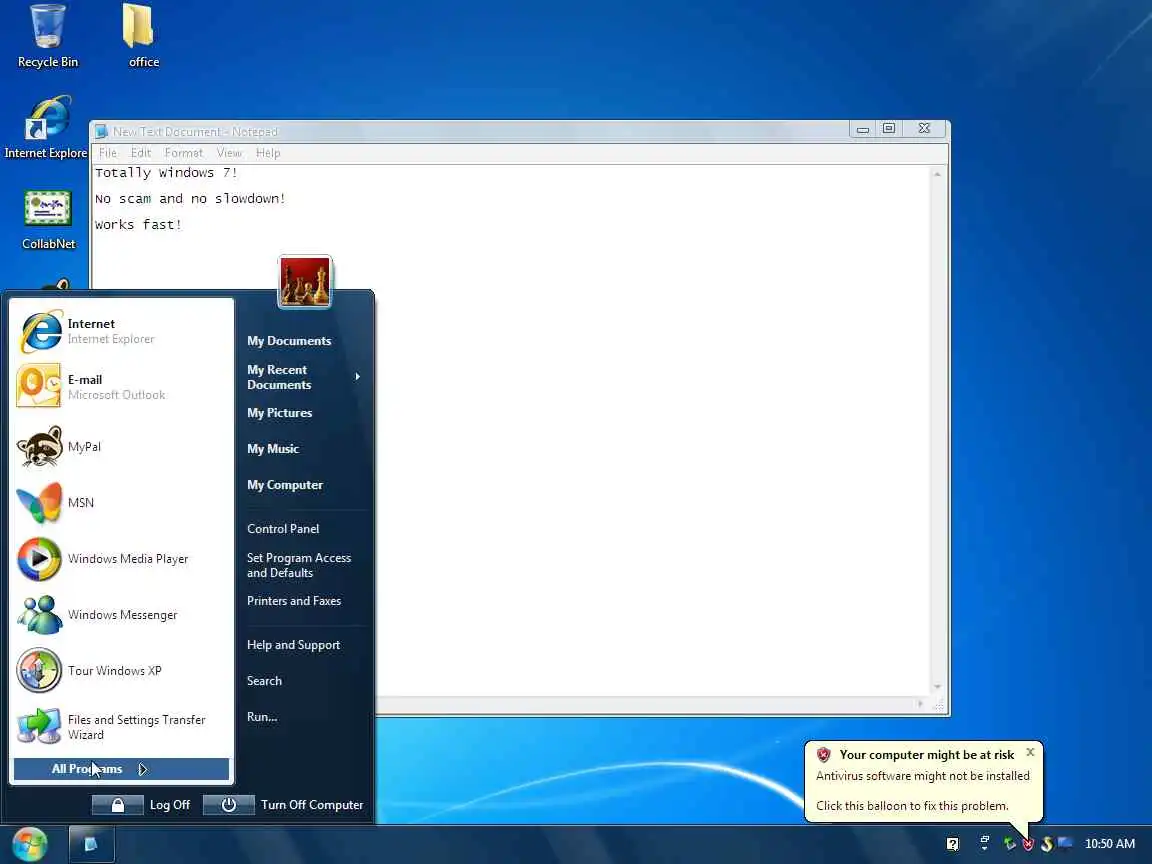Launch Tour Windows XP

tap(121, 670)
